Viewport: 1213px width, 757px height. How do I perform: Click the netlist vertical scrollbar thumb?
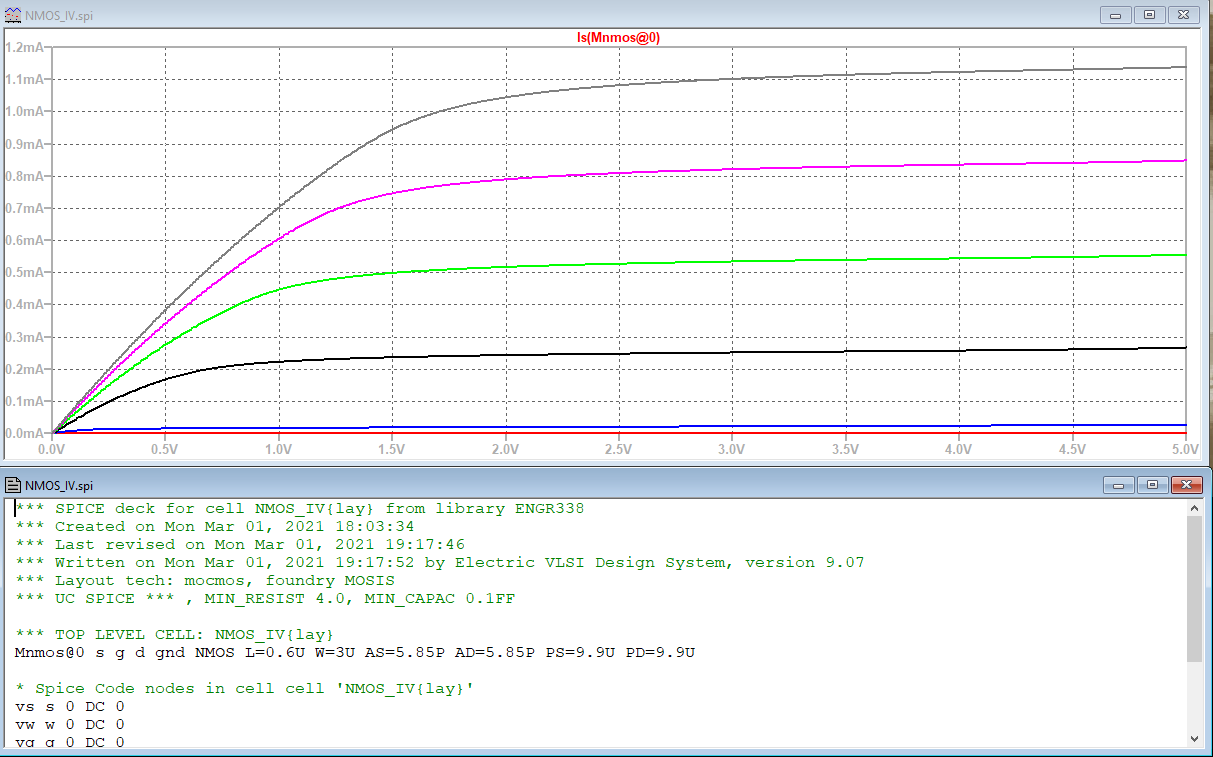click(x=1195, y=590)
